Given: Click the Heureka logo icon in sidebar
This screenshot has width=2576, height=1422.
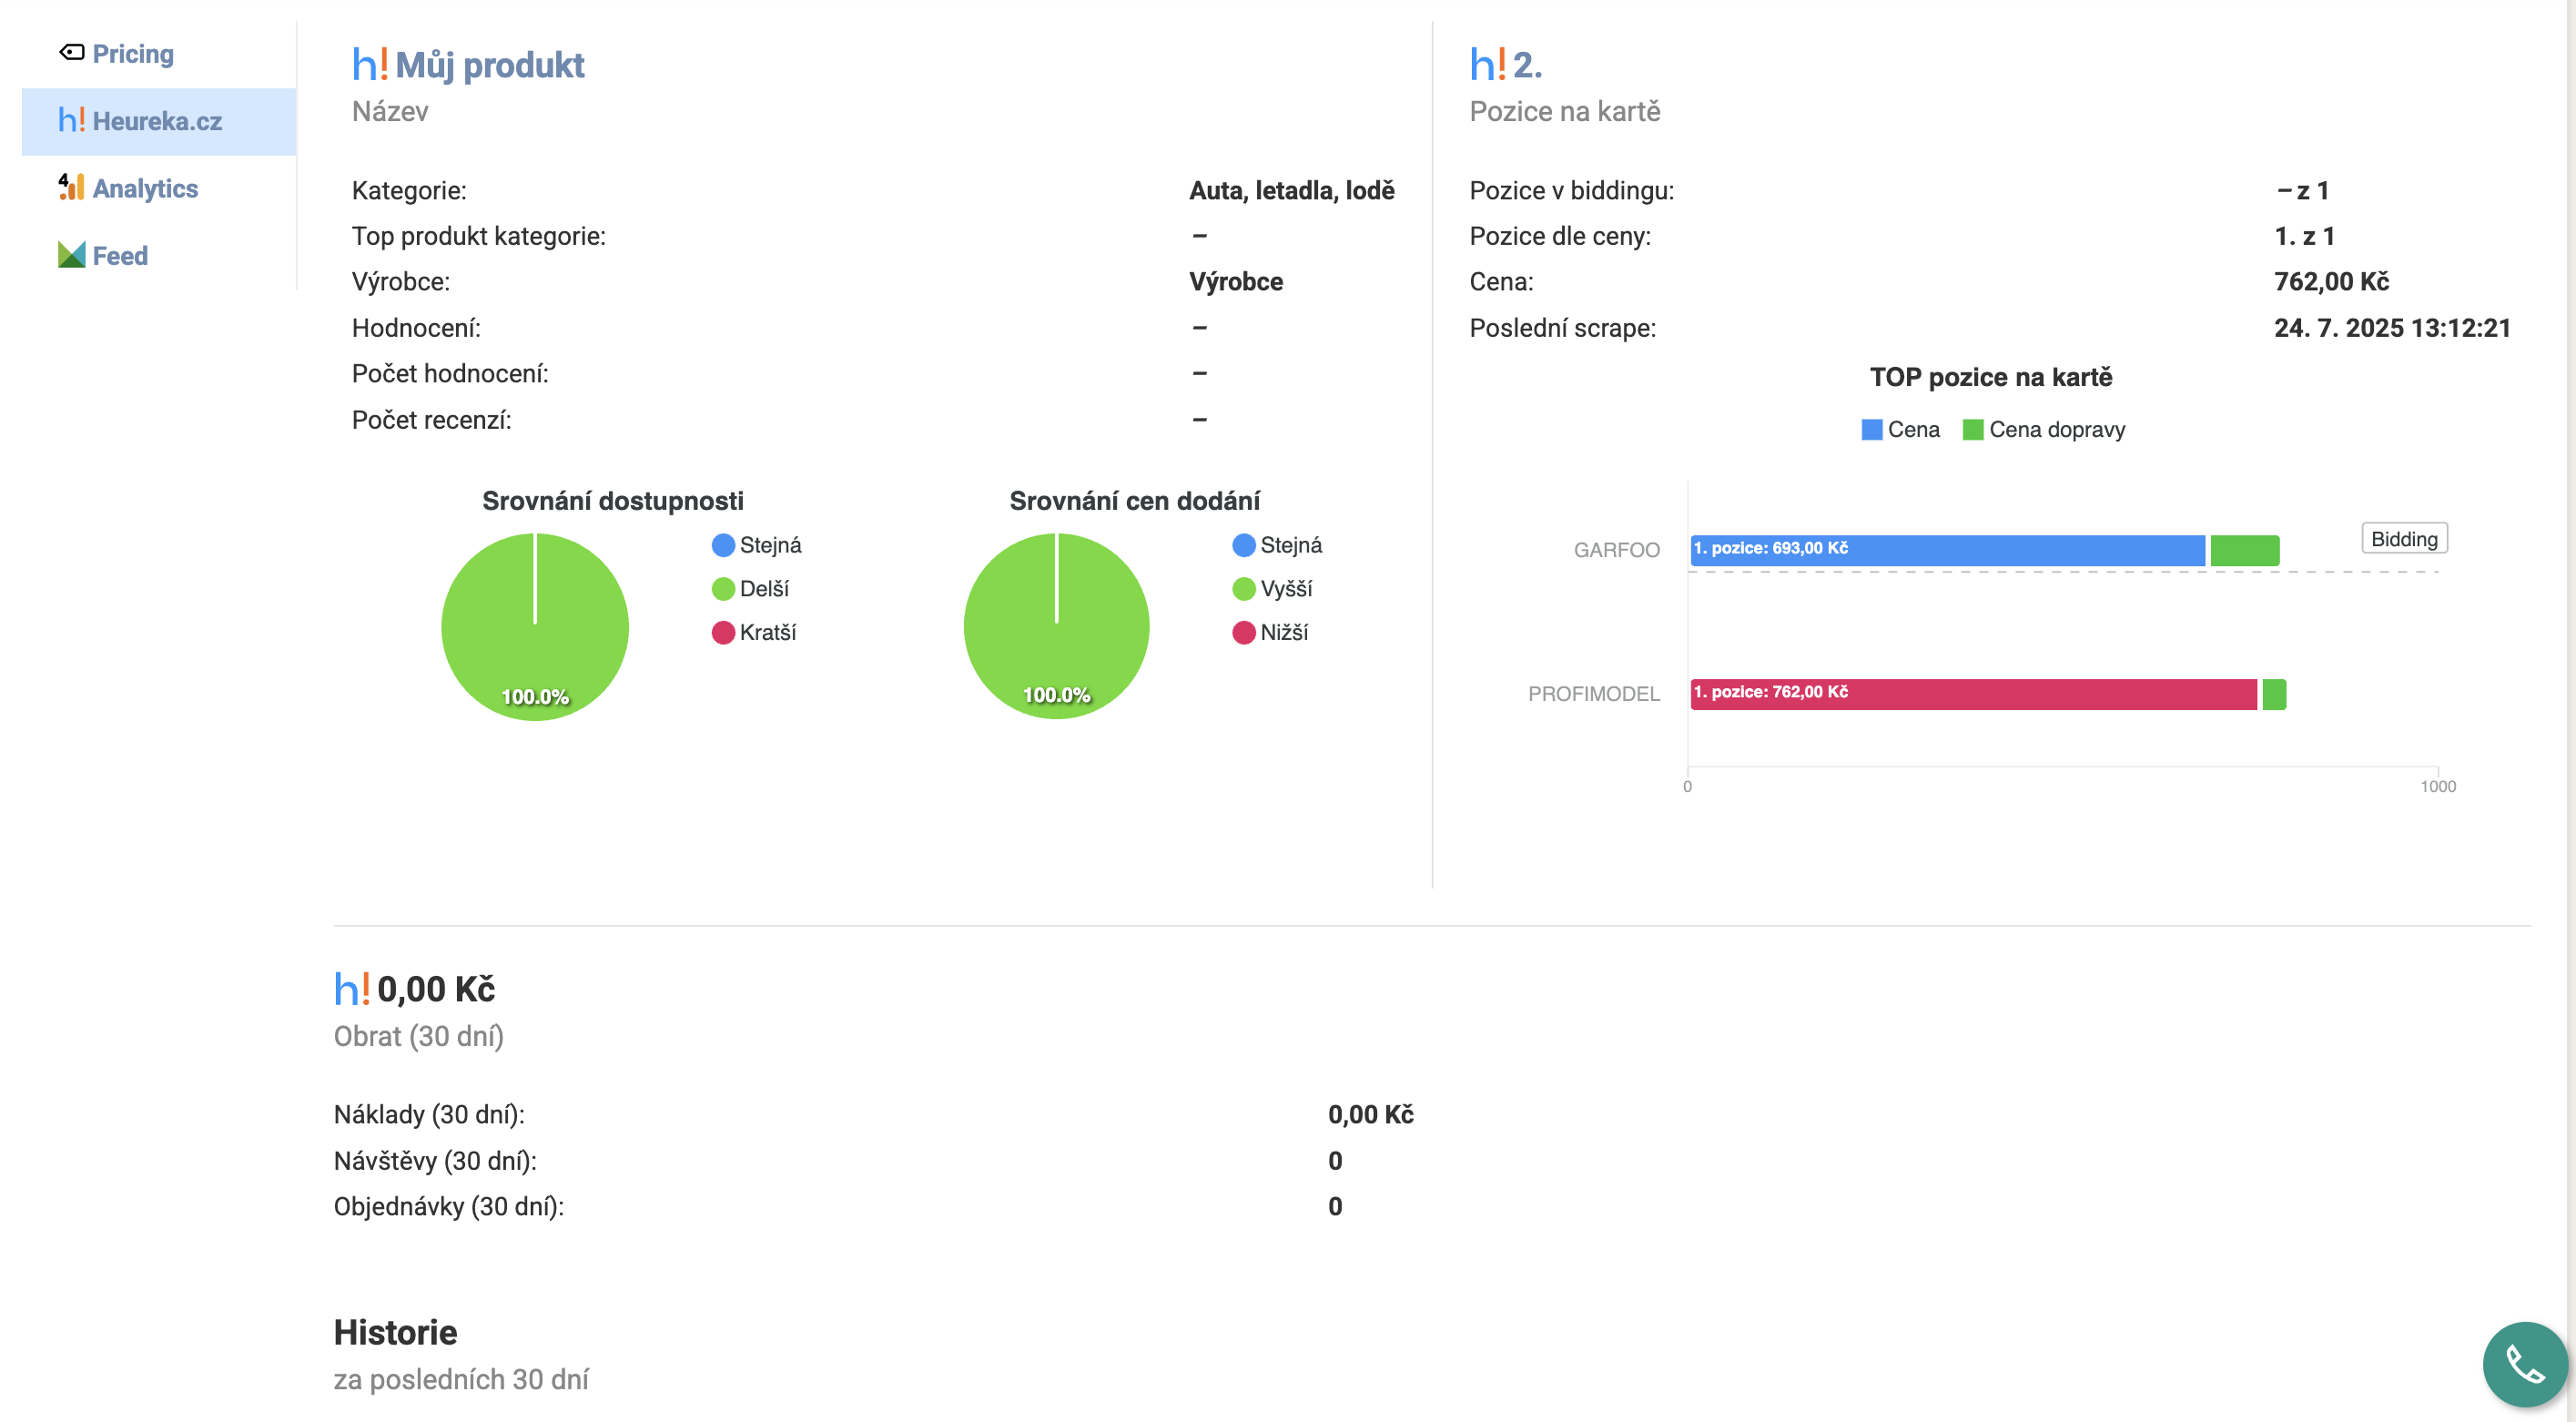Looking at the screenshot, I should tap(71, 121).
